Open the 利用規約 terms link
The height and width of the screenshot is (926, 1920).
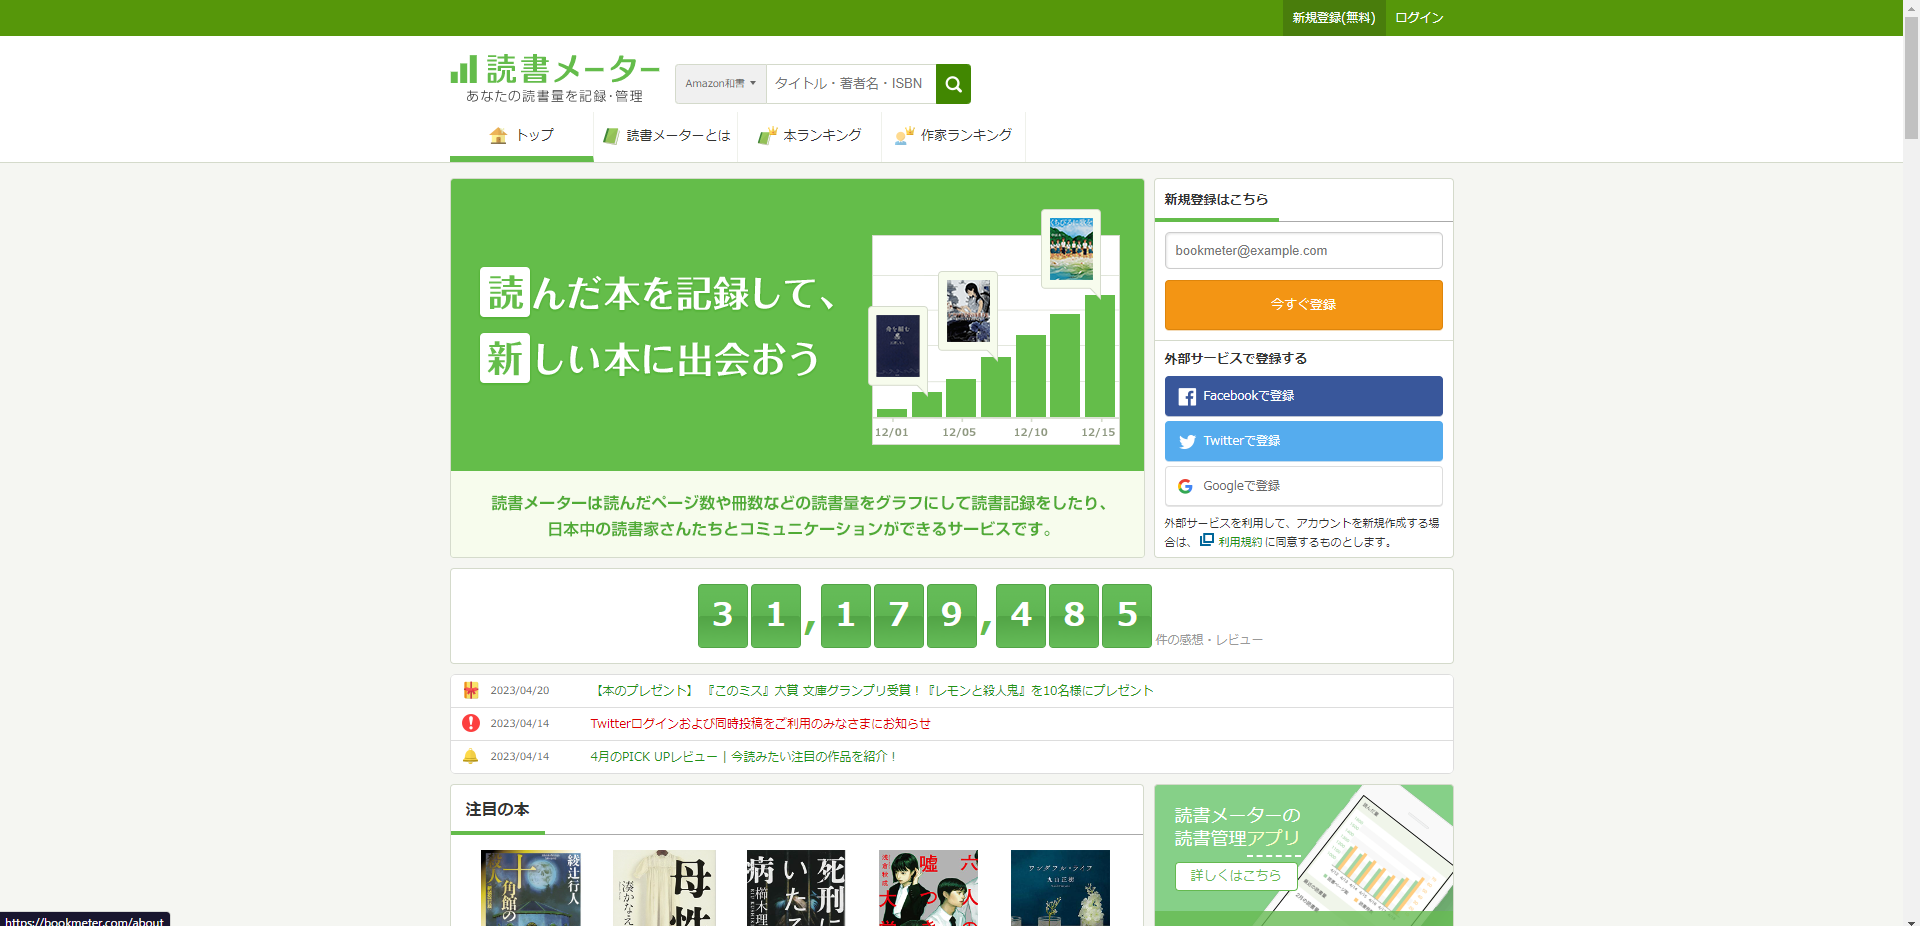point(1240,542)
